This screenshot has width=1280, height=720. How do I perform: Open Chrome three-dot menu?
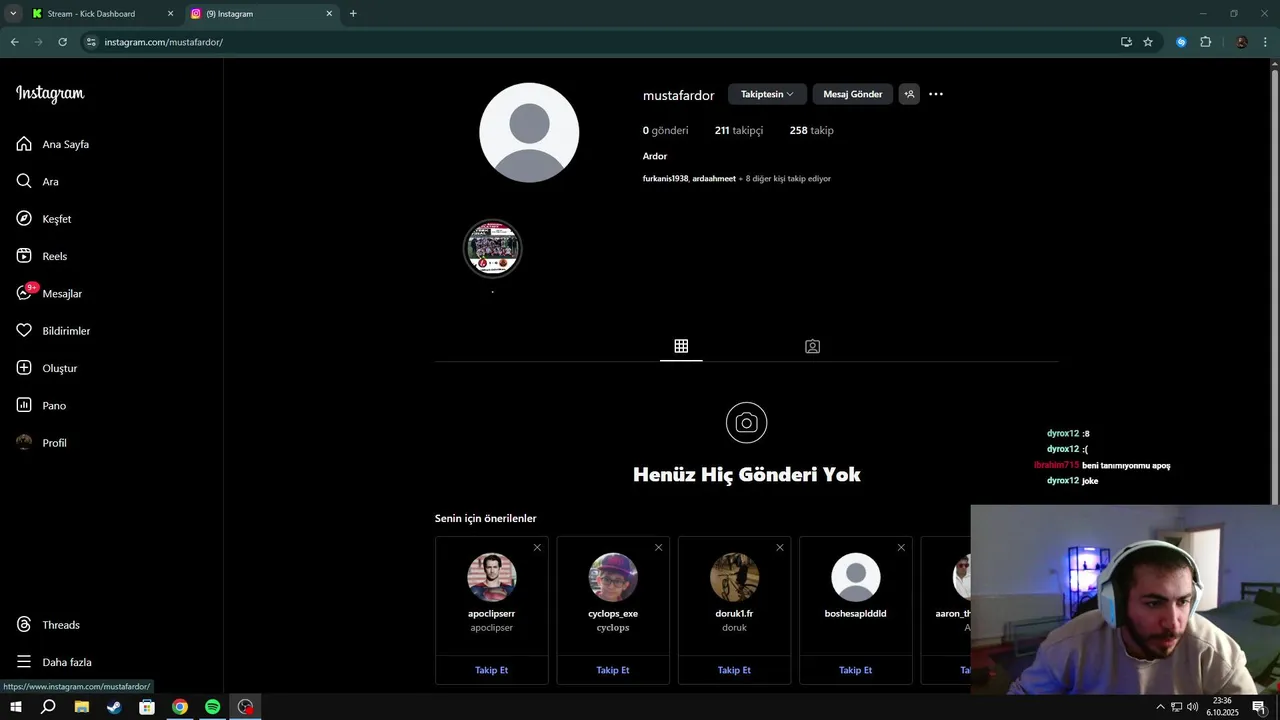[x=1266, y=42]
